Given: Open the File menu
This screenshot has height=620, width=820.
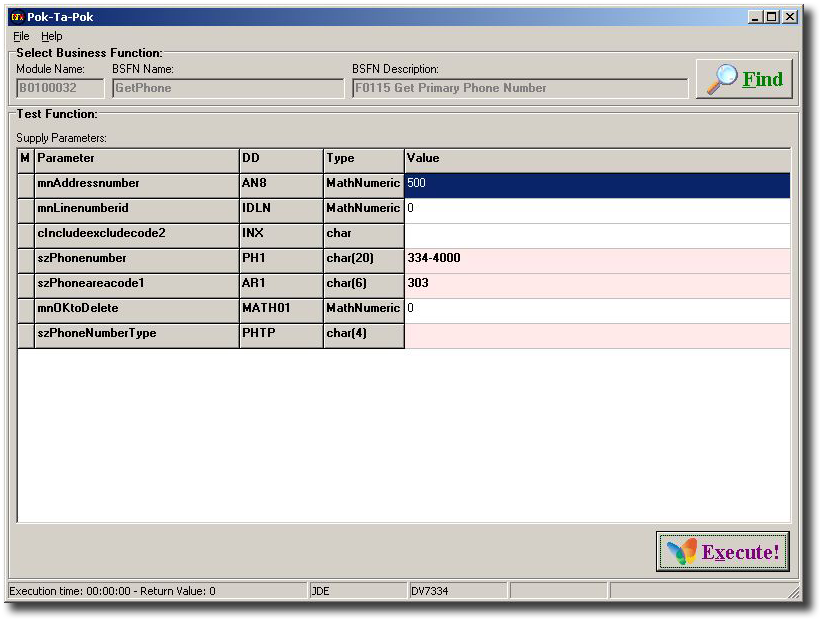Looking at the screenshot, I should coord(21,36).
